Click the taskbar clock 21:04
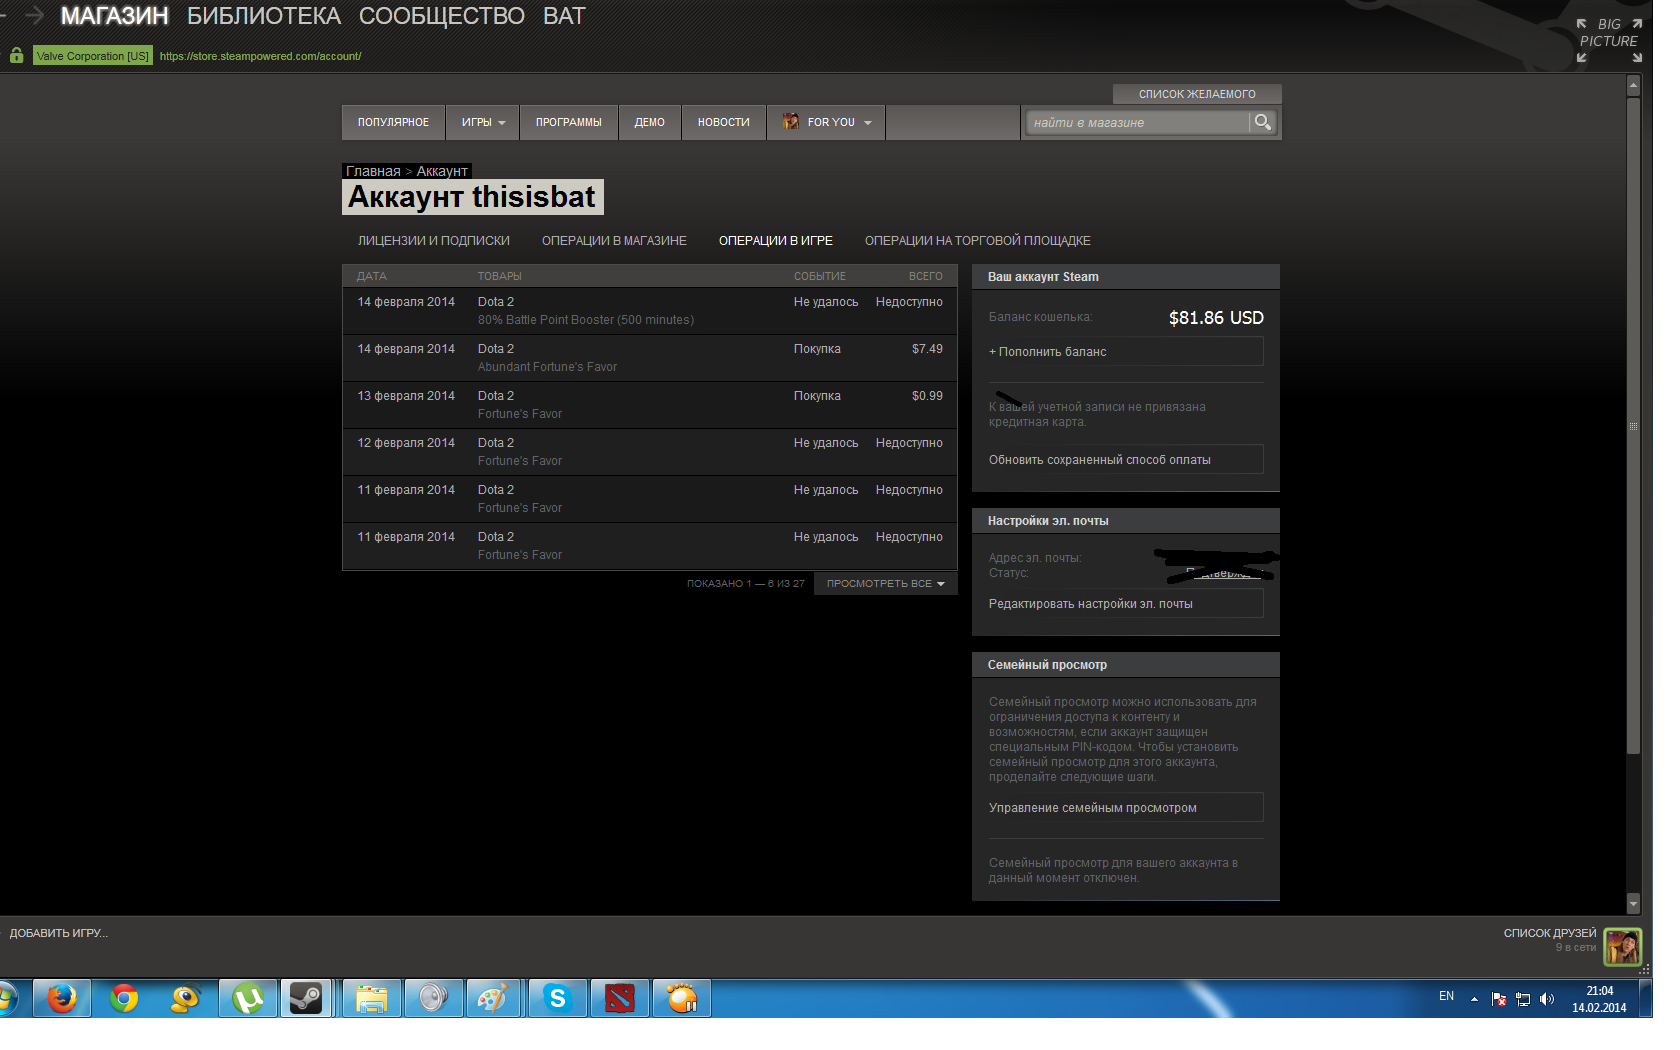Screen dimensions: 1680x1050 click(1599, 991)
